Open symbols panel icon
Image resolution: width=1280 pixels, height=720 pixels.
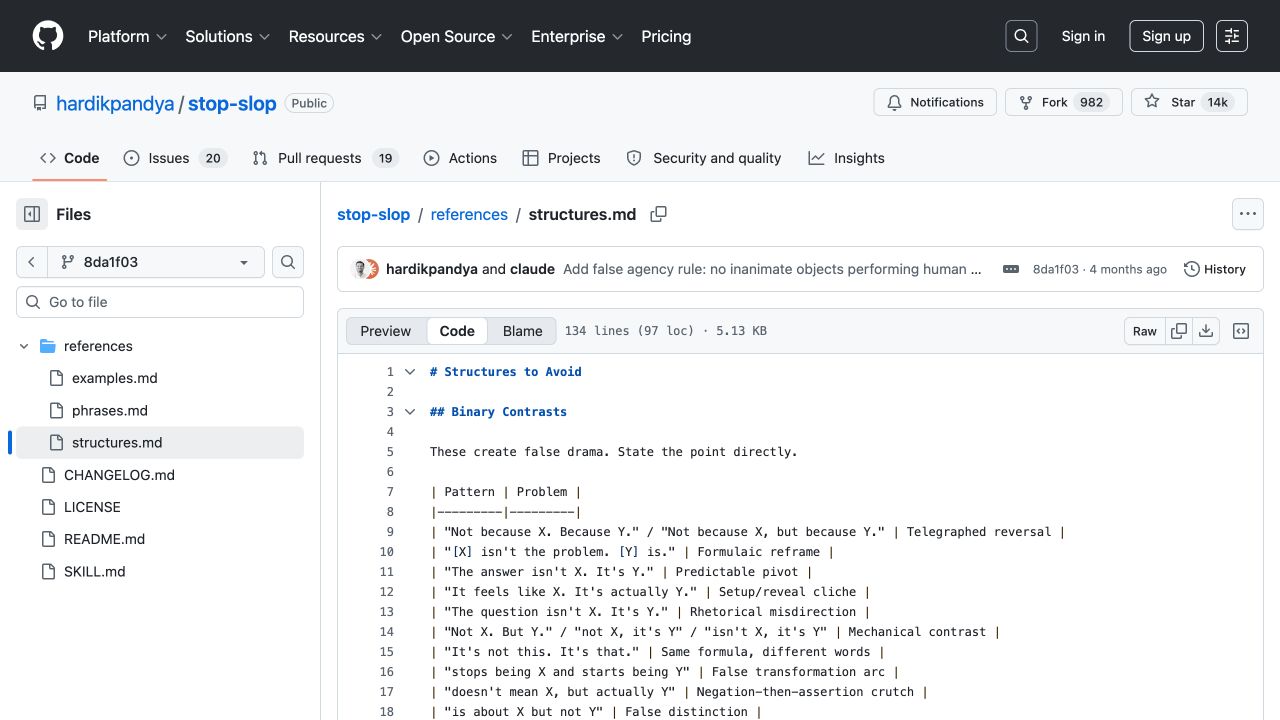click(x=1241, y=331)
